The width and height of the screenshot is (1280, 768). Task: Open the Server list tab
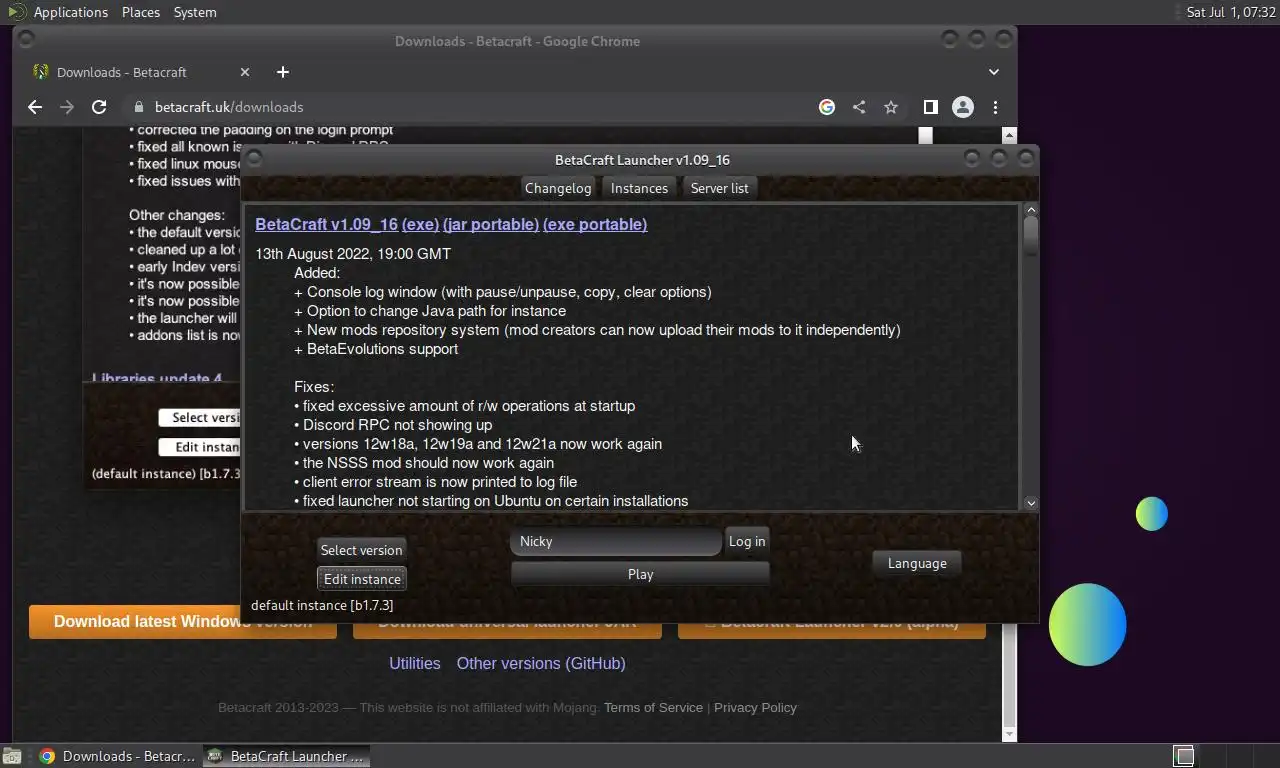tap(719, 188)
